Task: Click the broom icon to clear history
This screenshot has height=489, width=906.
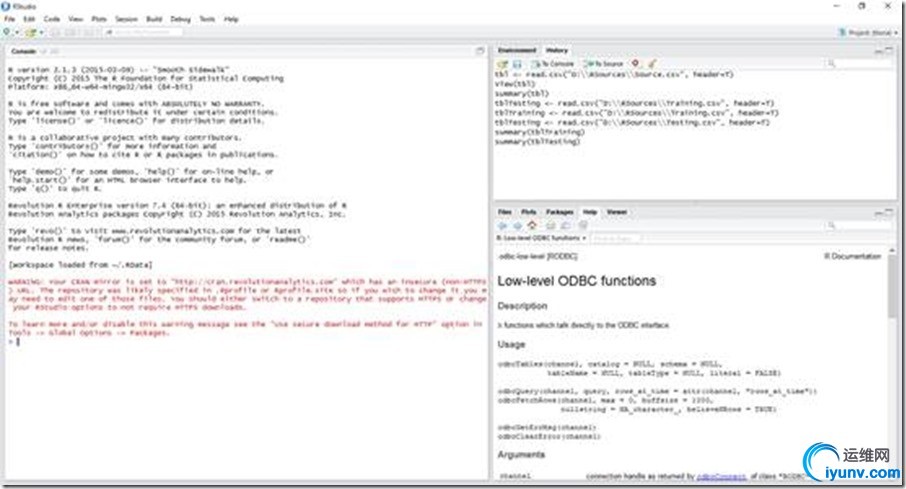Action: click(652, 63)
